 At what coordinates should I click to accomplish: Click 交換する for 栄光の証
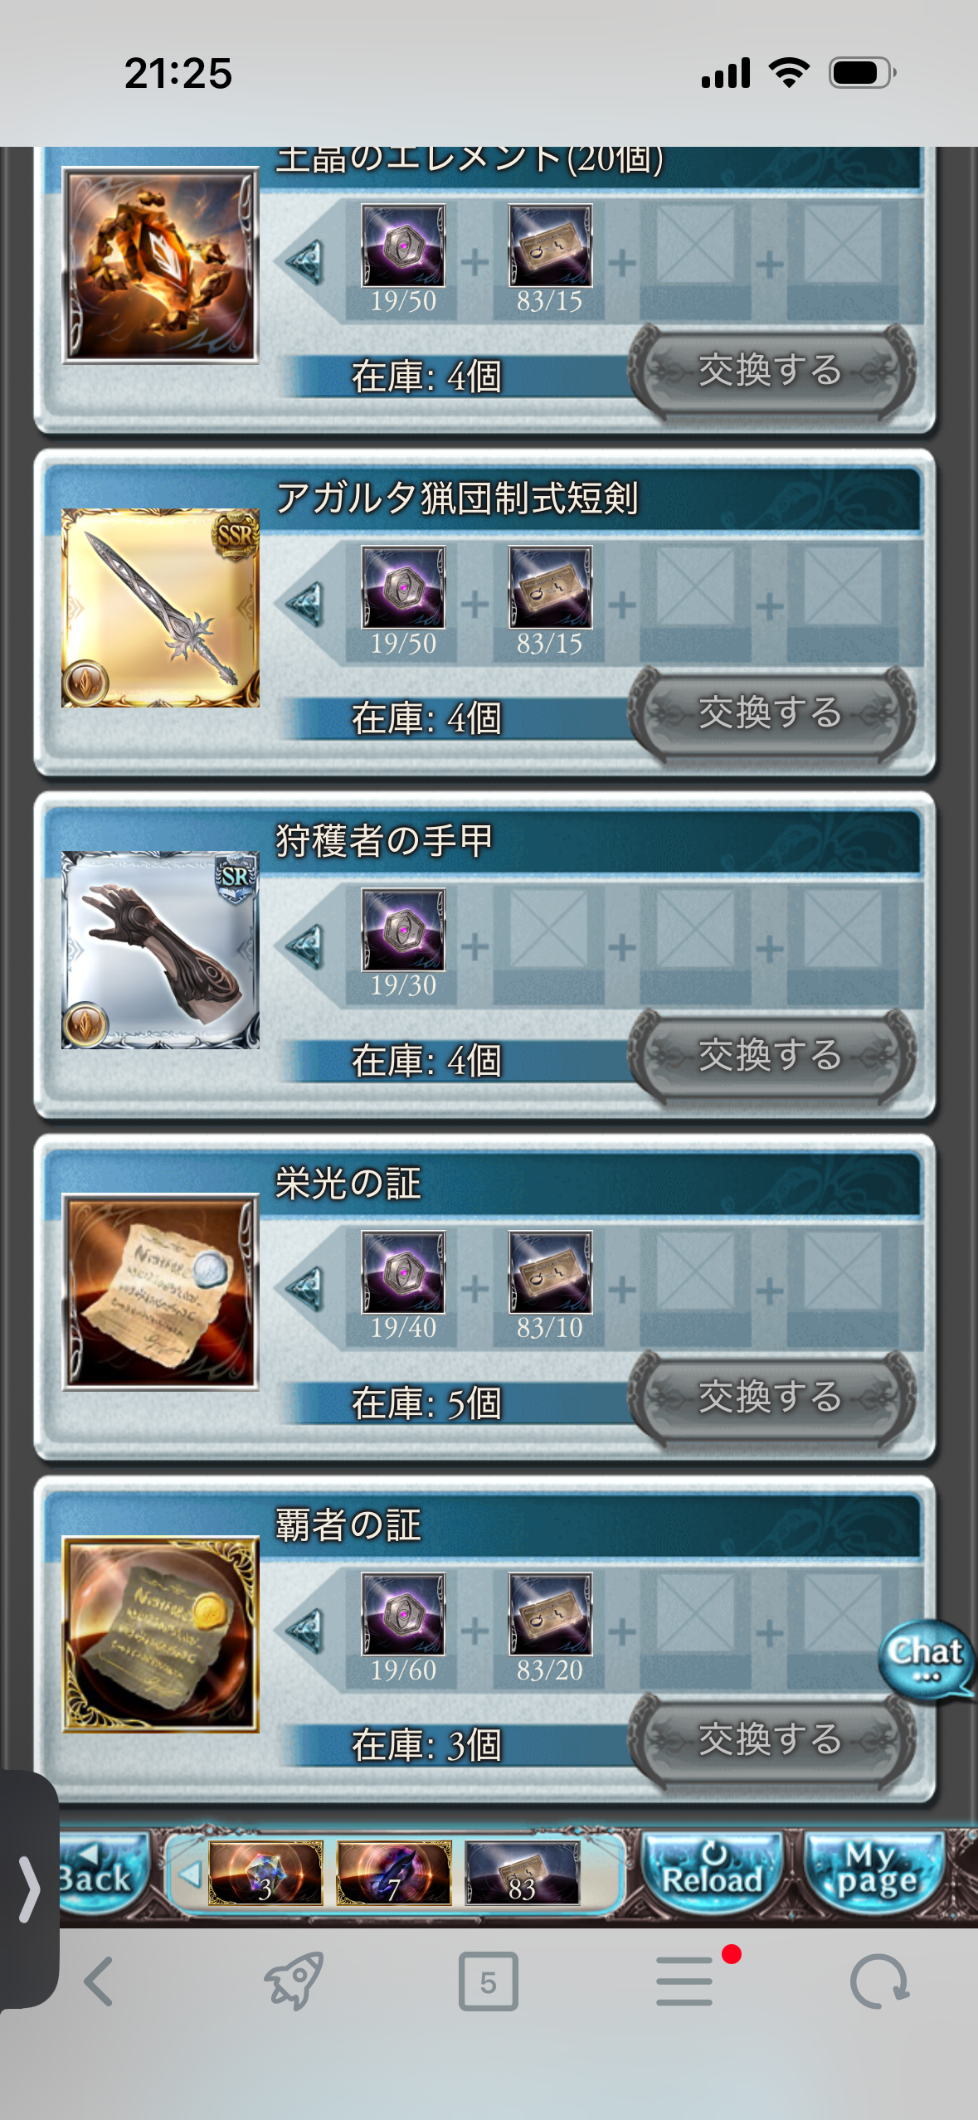pos(771,1397)
